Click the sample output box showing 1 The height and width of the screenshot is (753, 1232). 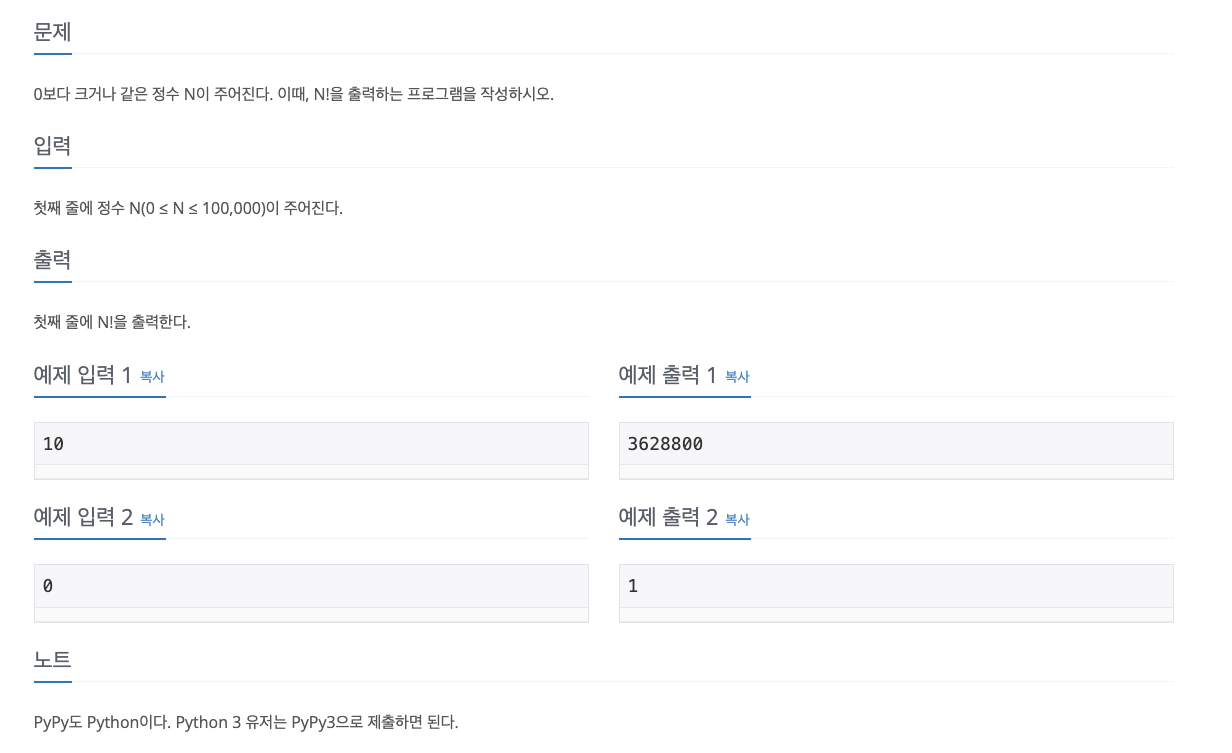click(x=896, y=585)
